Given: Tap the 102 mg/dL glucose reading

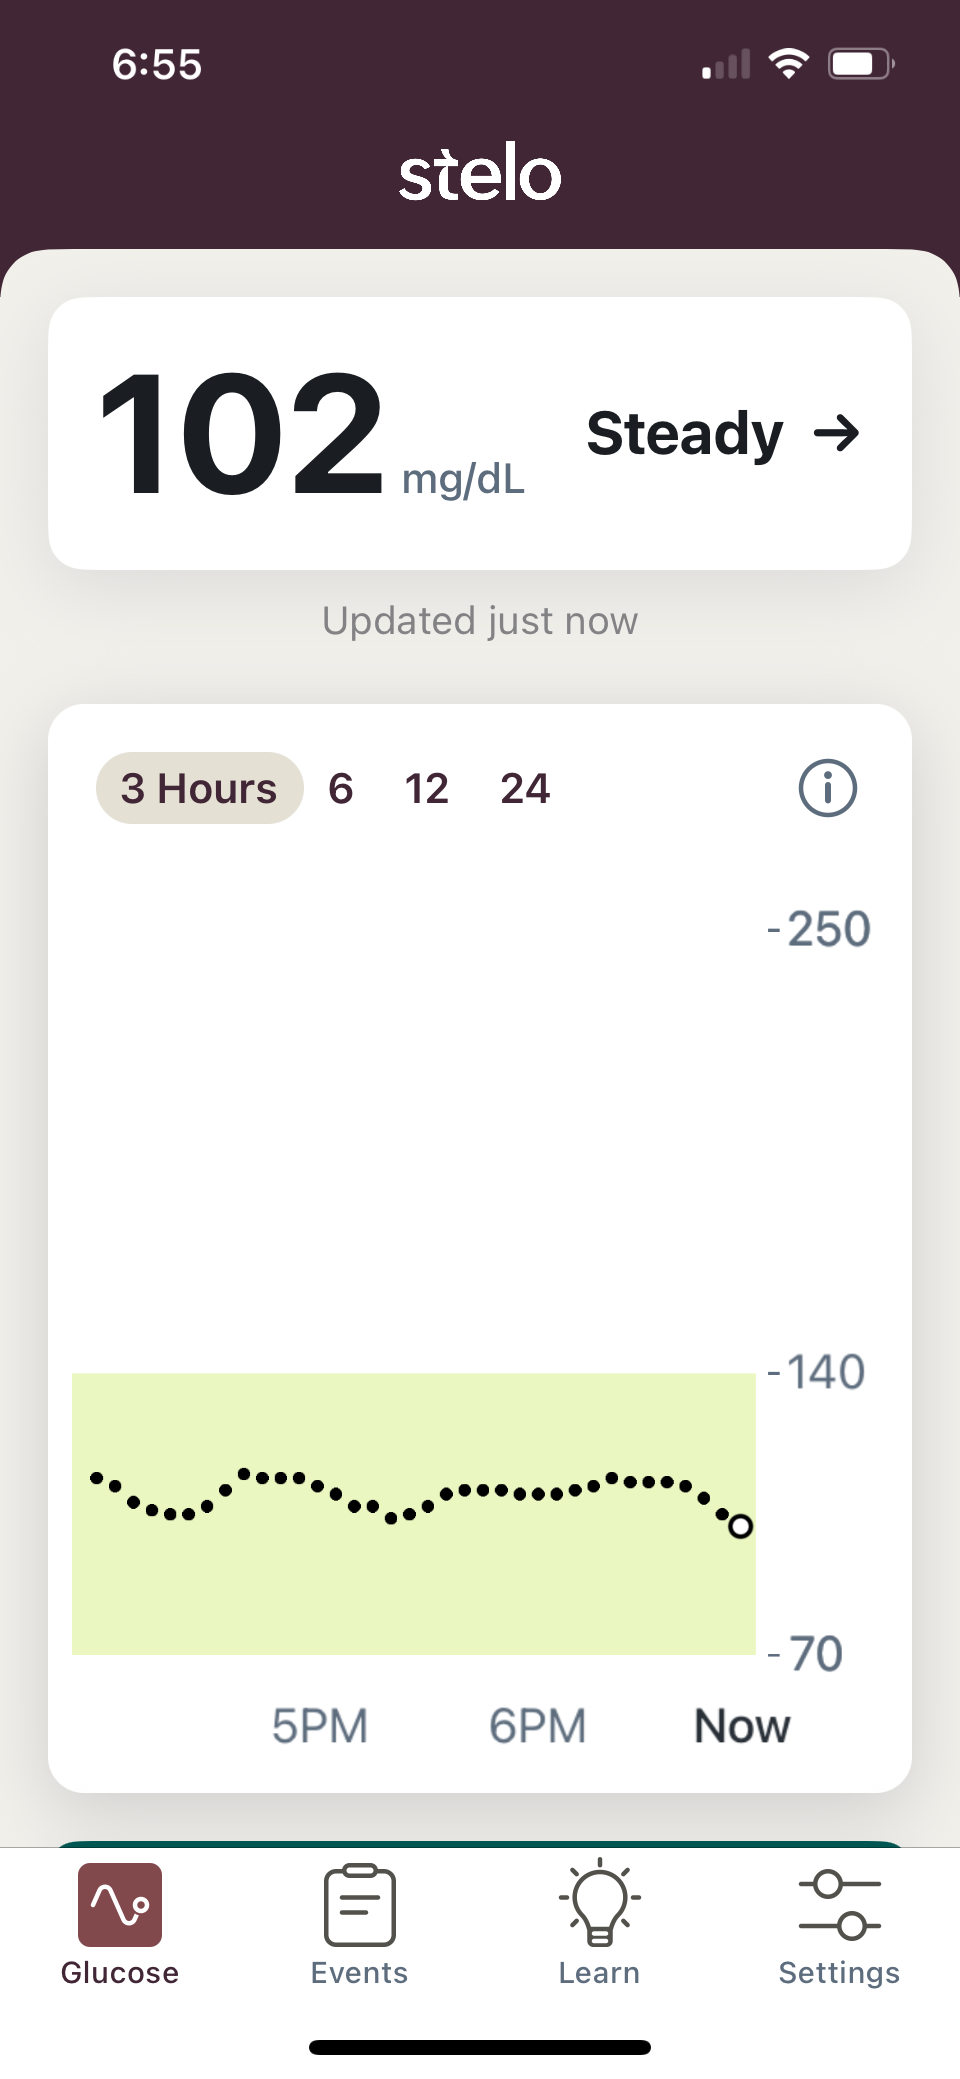Looking at the screenshot, I should click(x=242, y=434).
